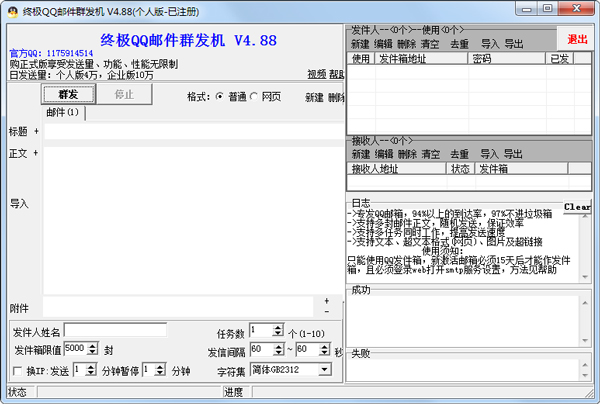The image size is (600, 404).
Task: Click the 附件 attachment field
Action: (178, 307)
